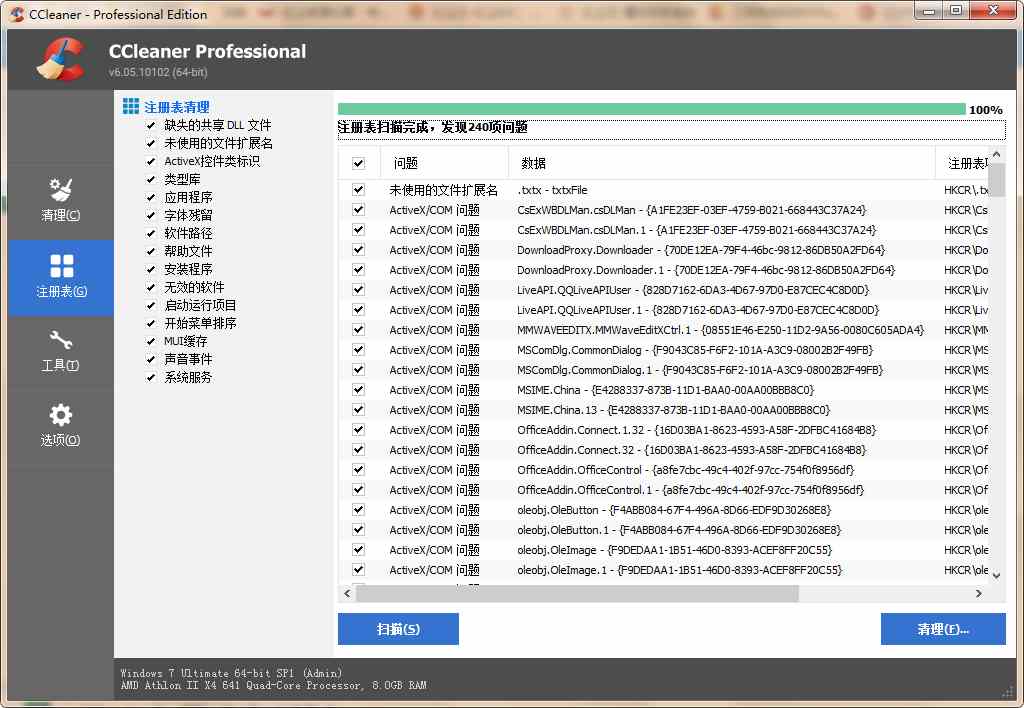The width and height of the screenshot is (1024, 708).
Task: Toggle the select-all checkbox in the results header
Action: click(357, 163)
